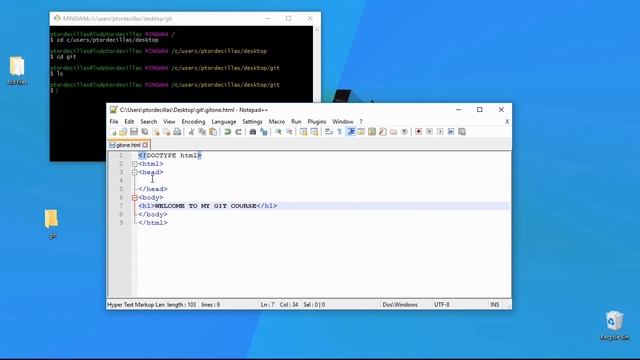The height and width of the screenshot is (360, 640).
Task: Open the Window menu
Action: (x=343, y=122)
